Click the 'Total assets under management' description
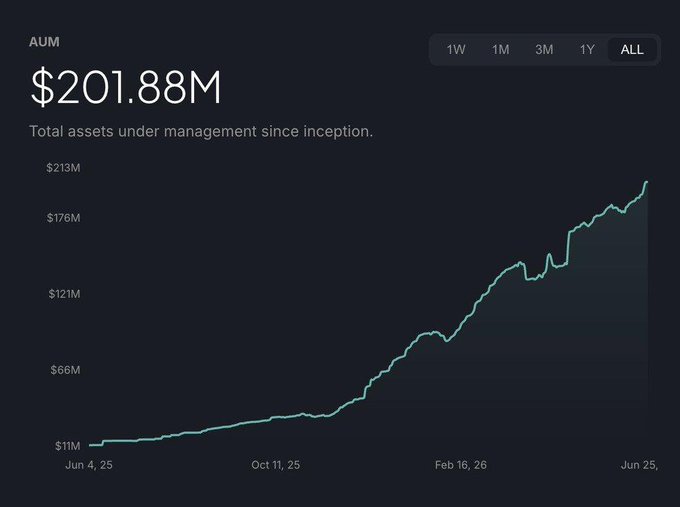This screenshot has width=680, height=507. 201,131
